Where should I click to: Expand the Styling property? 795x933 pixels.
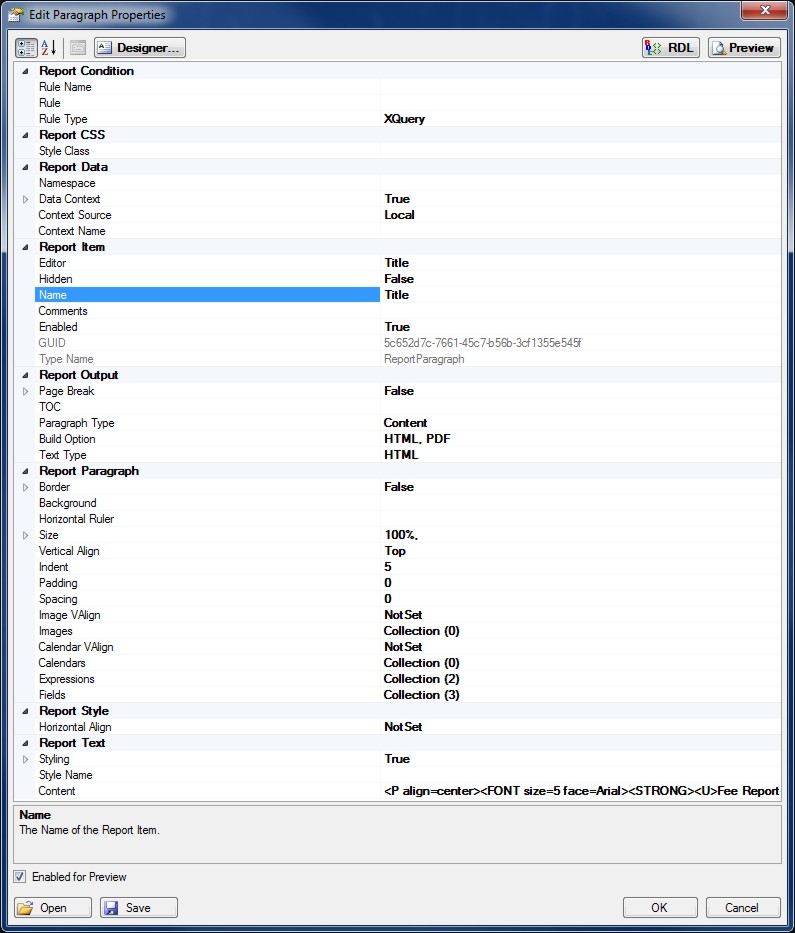click(x=25, y=759)
